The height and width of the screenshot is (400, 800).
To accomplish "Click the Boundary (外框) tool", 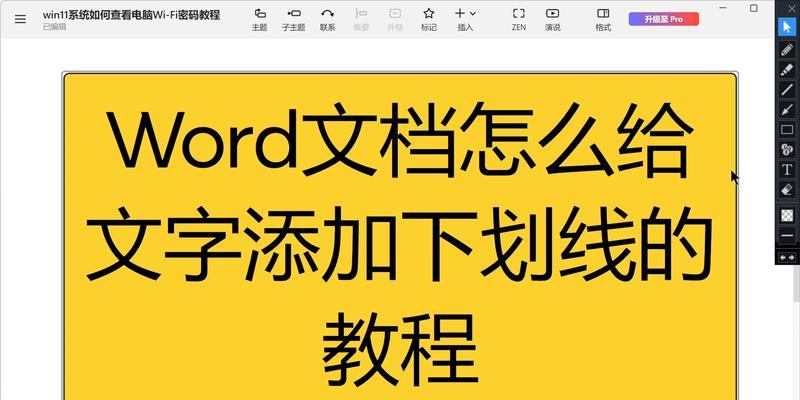I will coord(395,19).
